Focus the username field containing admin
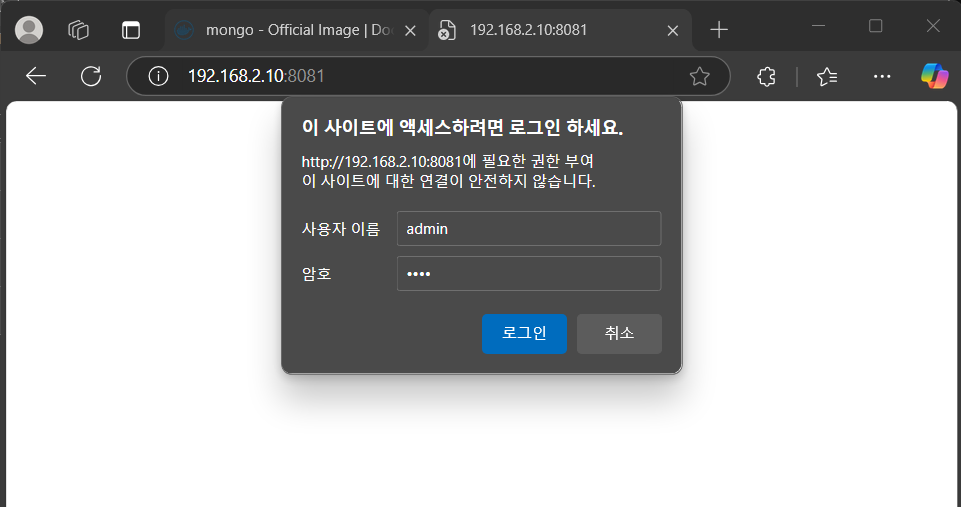The image size is (961, 507). point(529,229)
